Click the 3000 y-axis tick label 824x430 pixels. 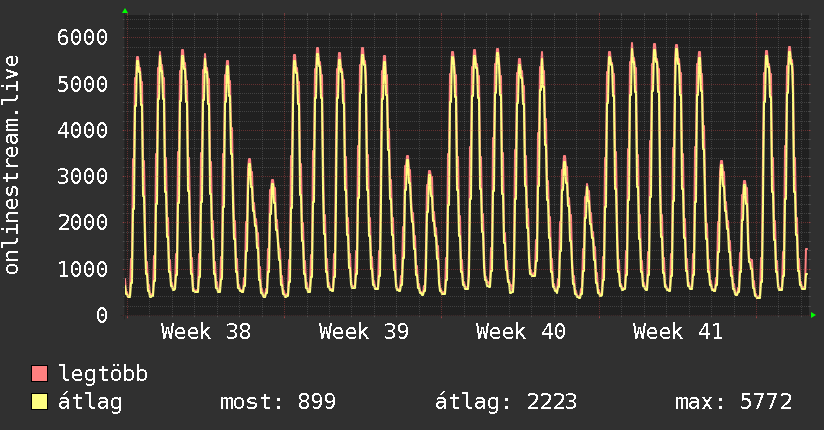coord(83,176)
